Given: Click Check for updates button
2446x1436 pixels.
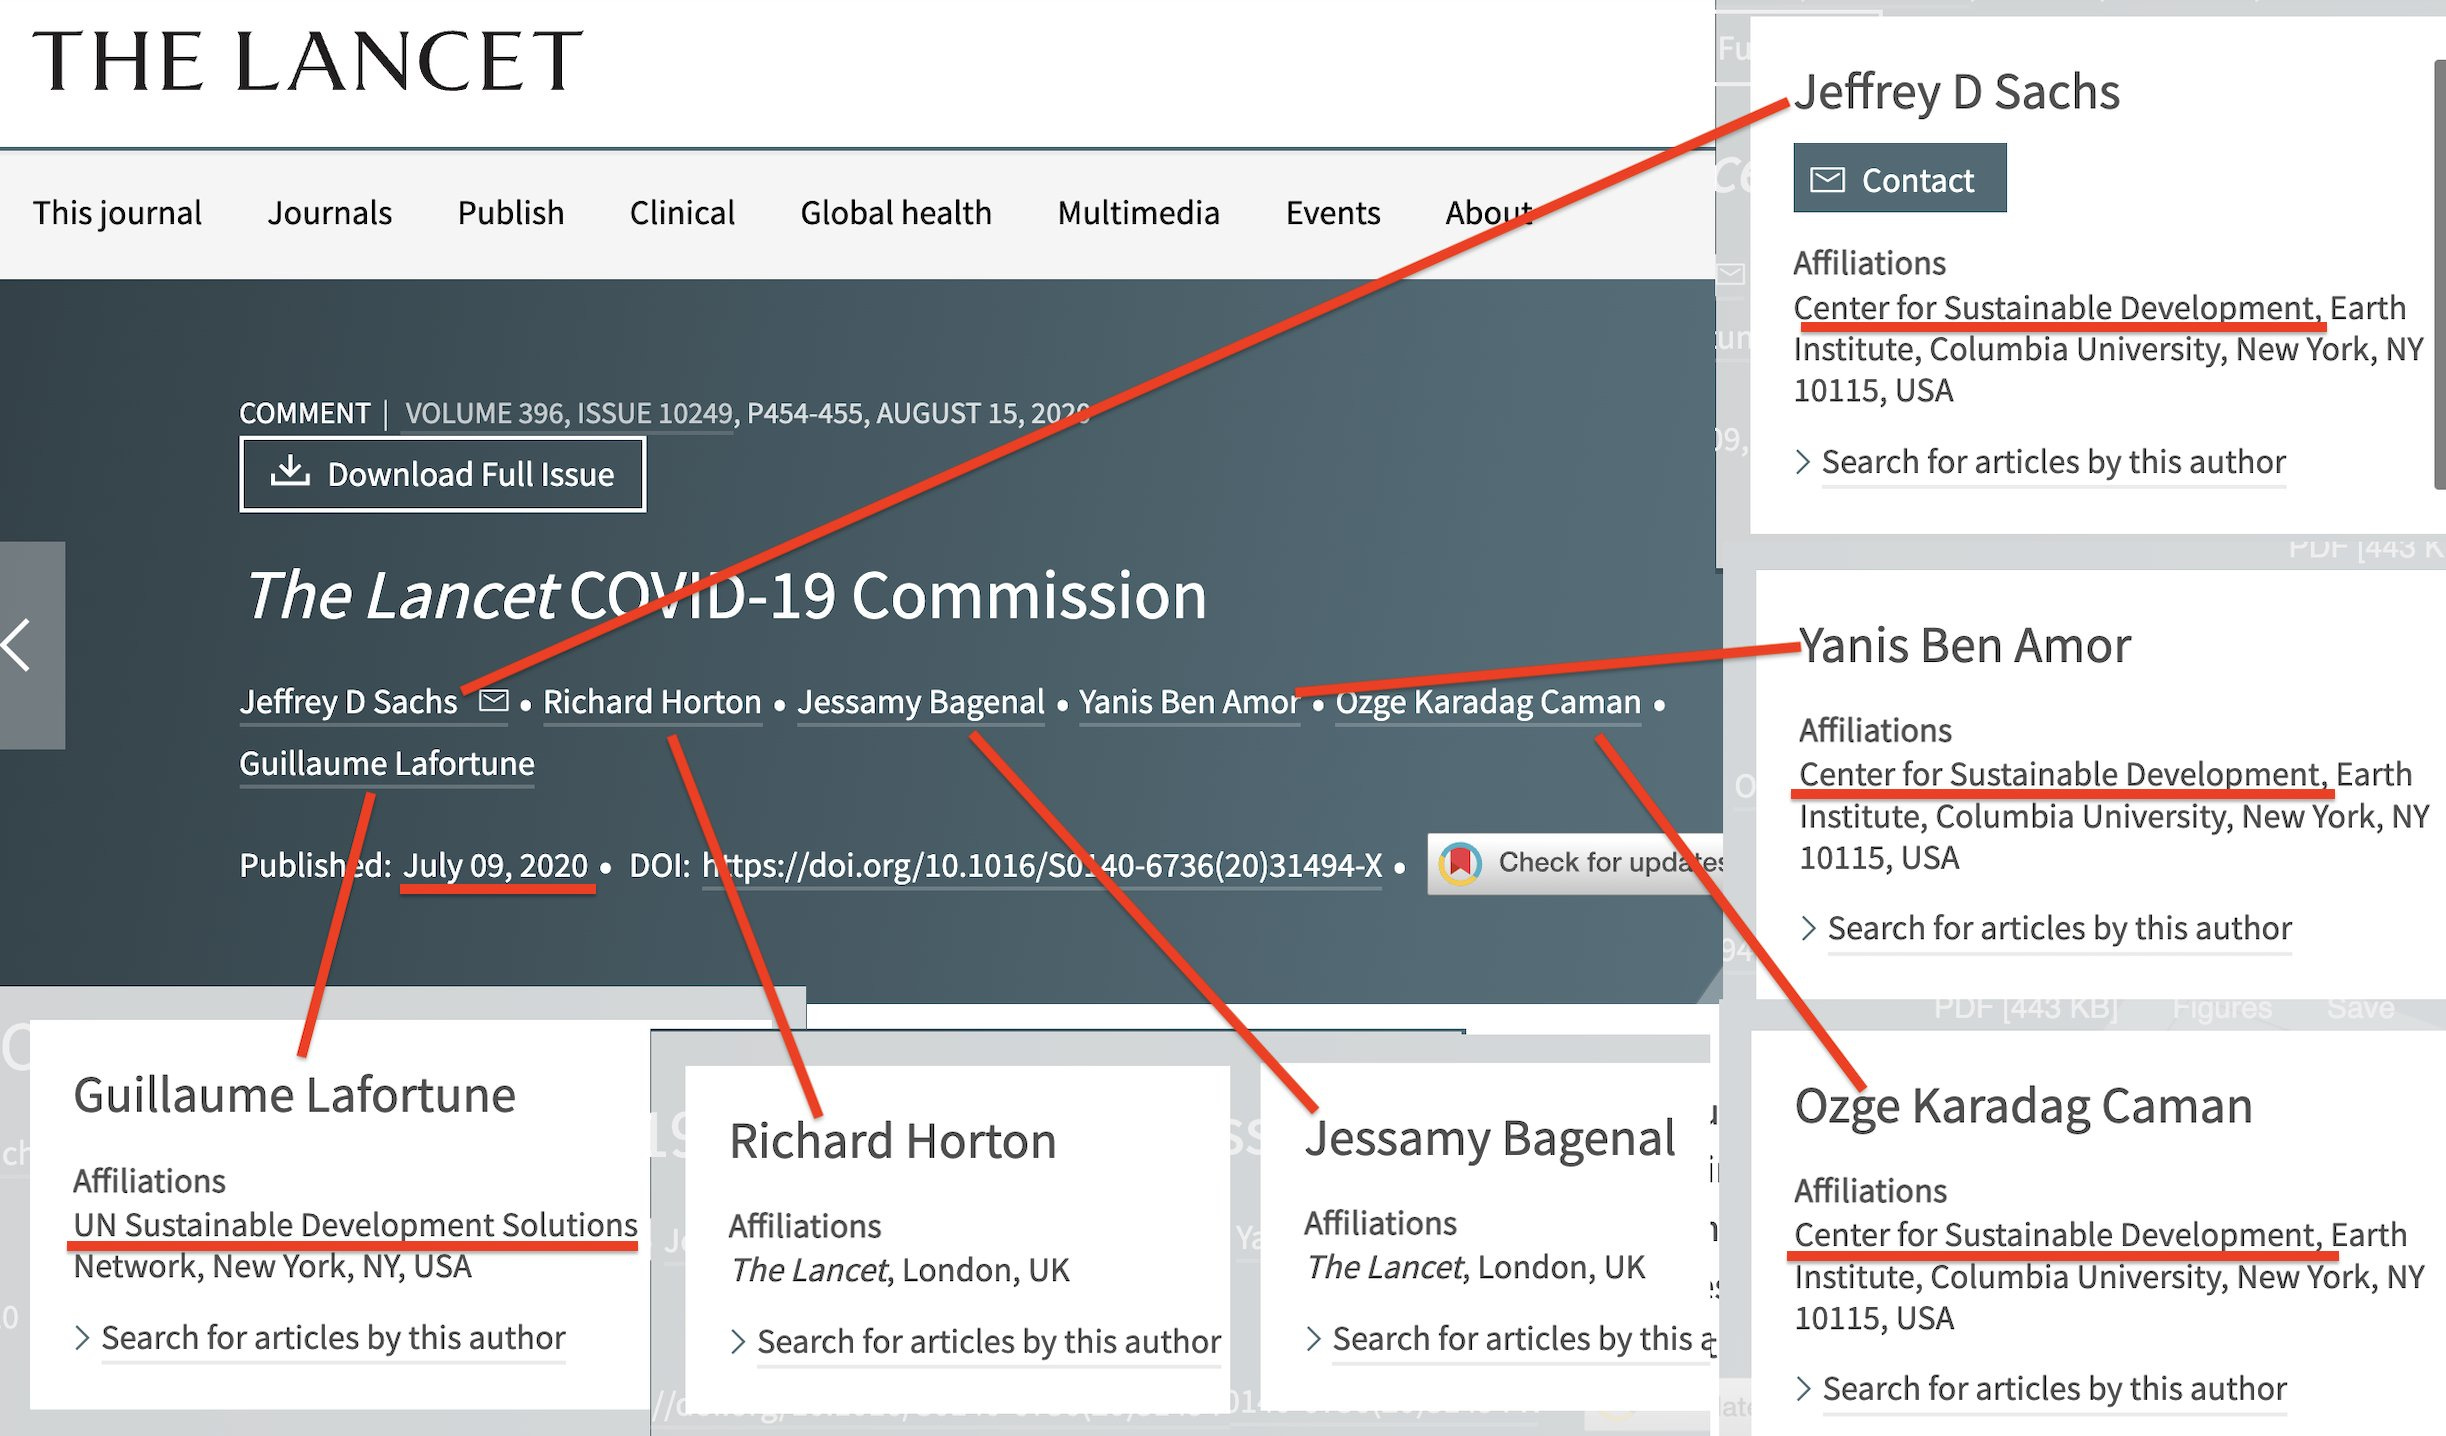Looking at the screenshot, I should (1575, 863).
